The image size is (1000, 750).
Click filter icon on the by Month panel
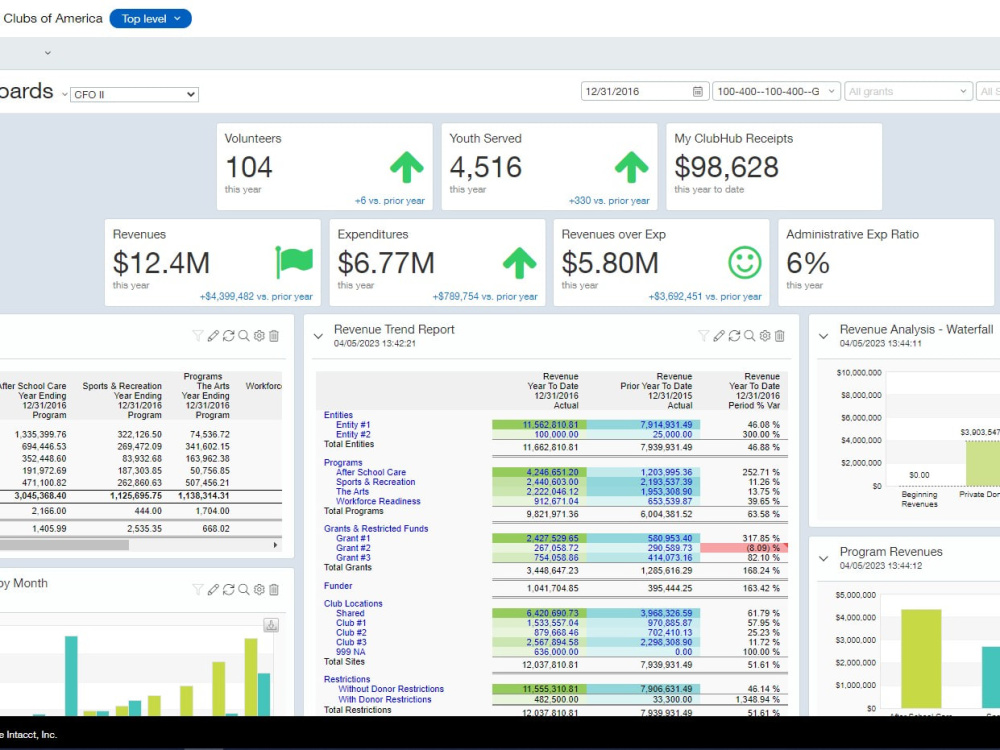point(198,589)
